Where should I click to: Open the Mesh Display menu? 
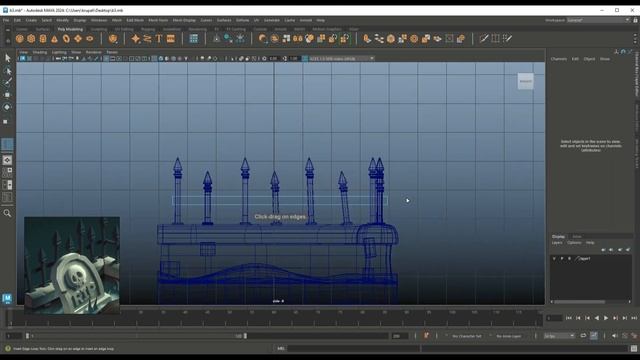click(x=184, y=20)
